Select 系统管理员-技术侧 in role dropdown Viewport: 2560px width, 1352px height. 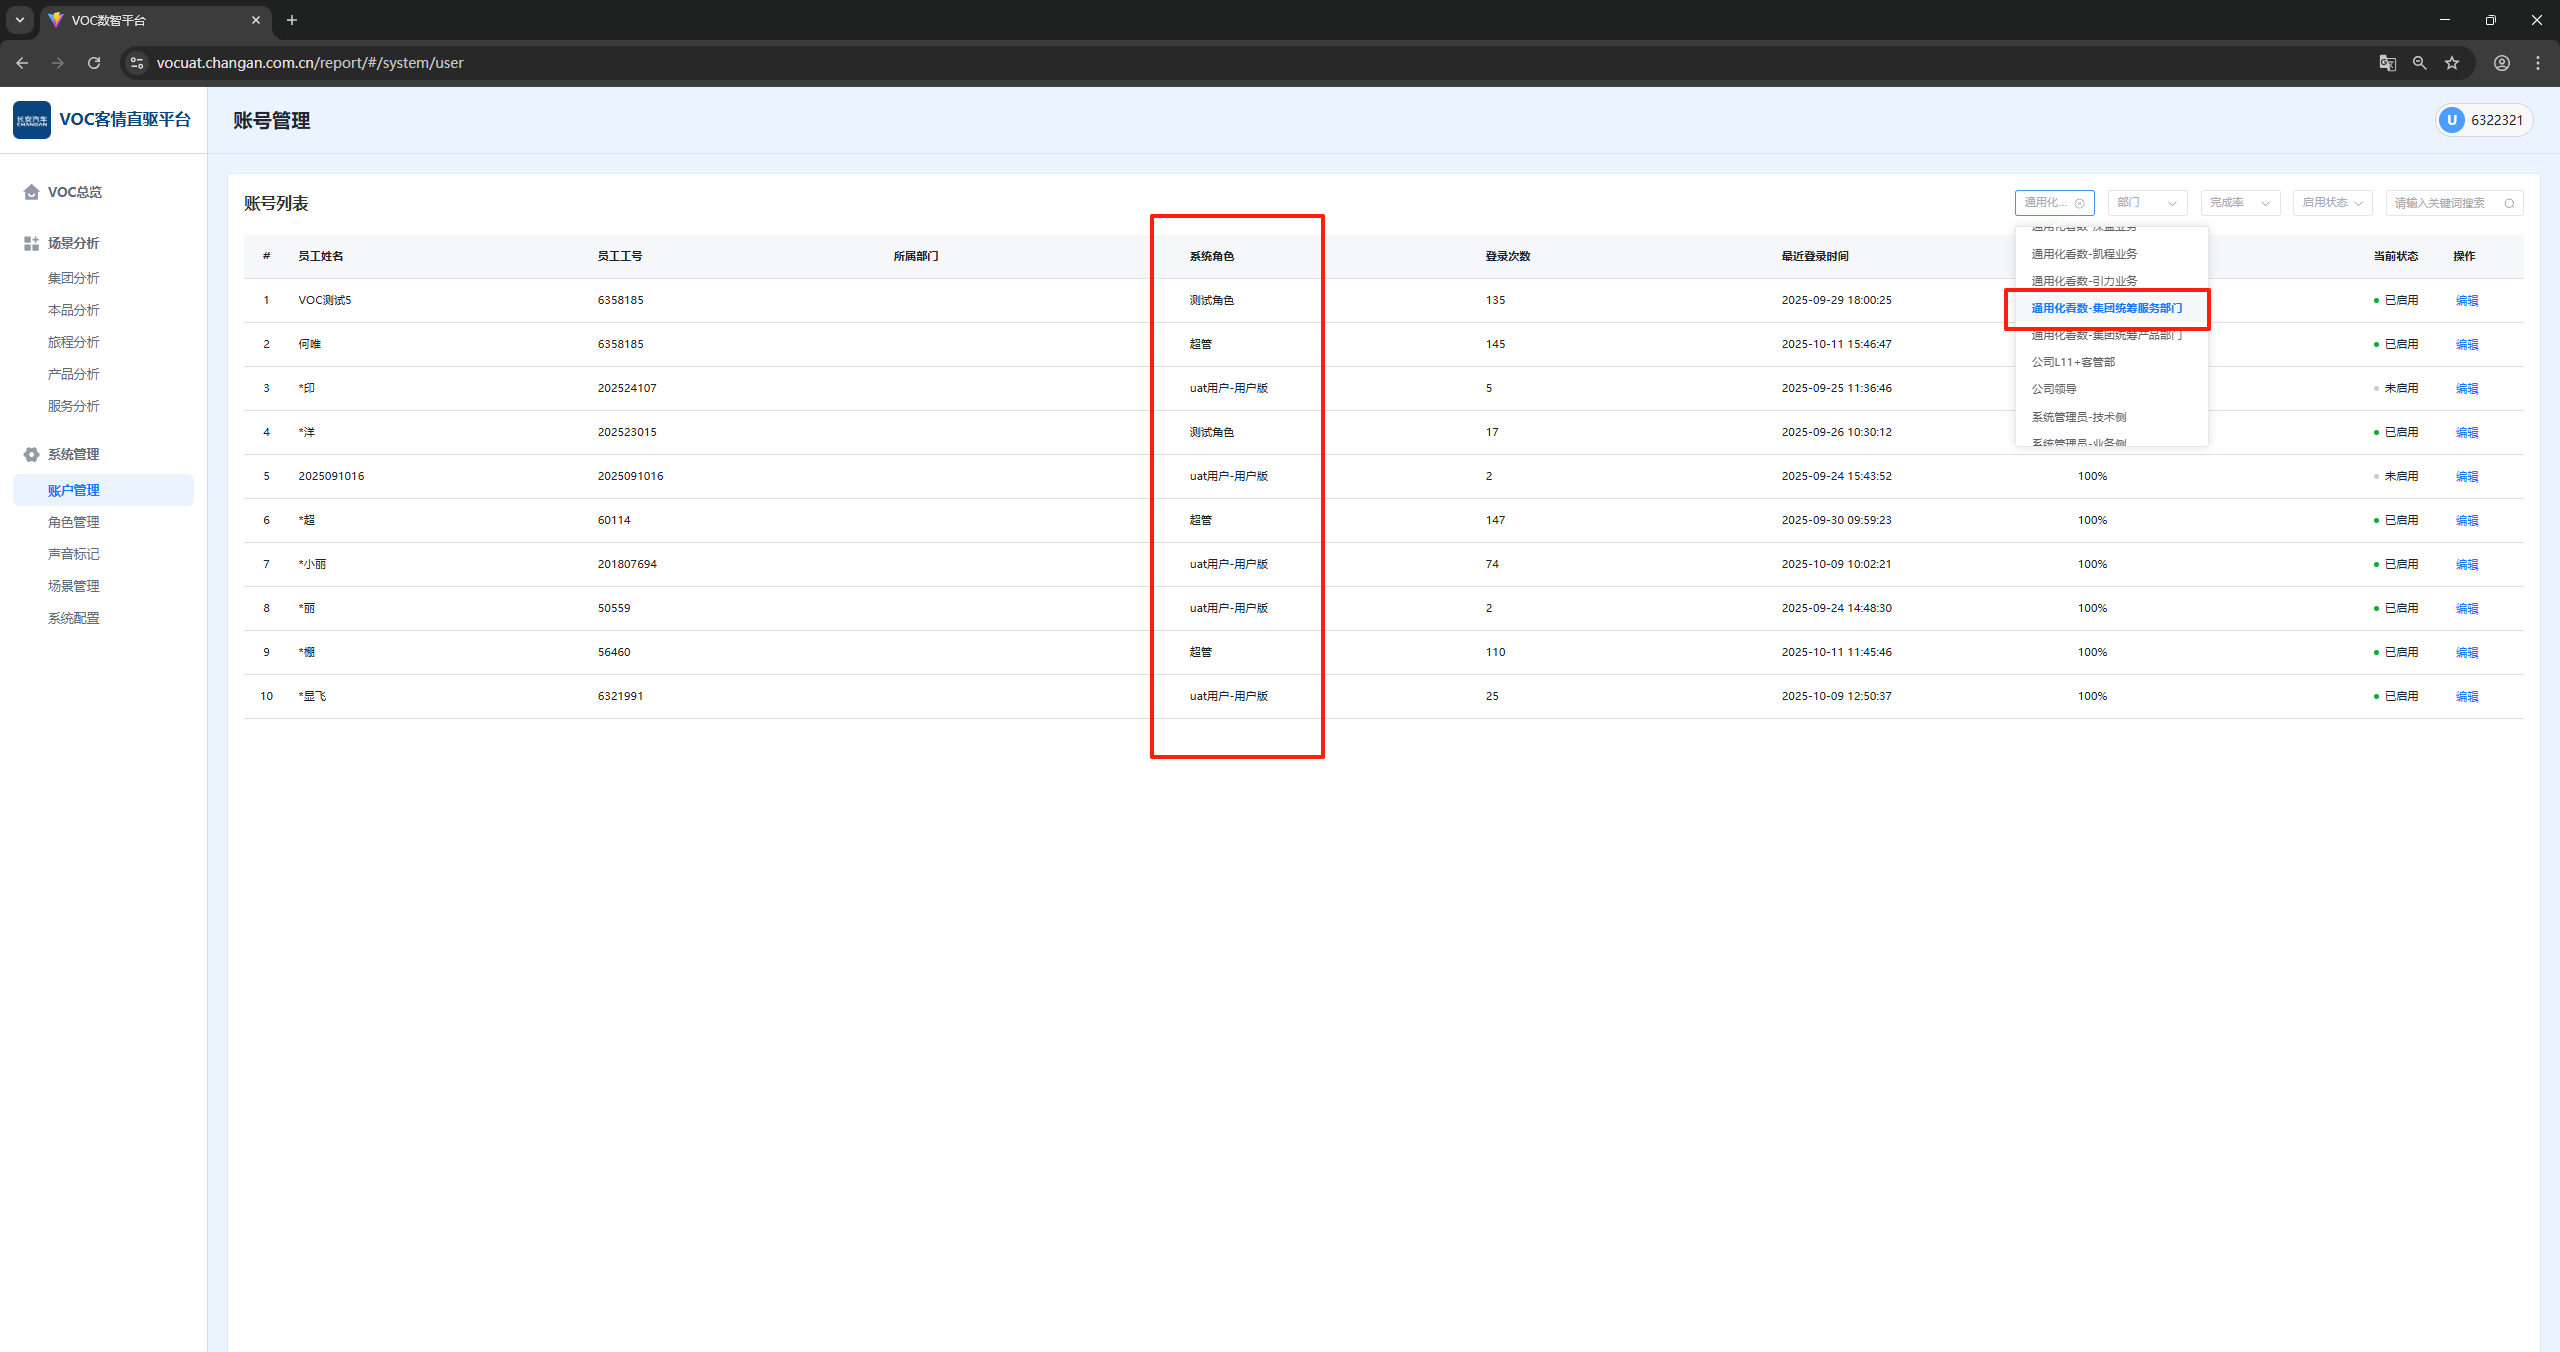pos(2078,417)
